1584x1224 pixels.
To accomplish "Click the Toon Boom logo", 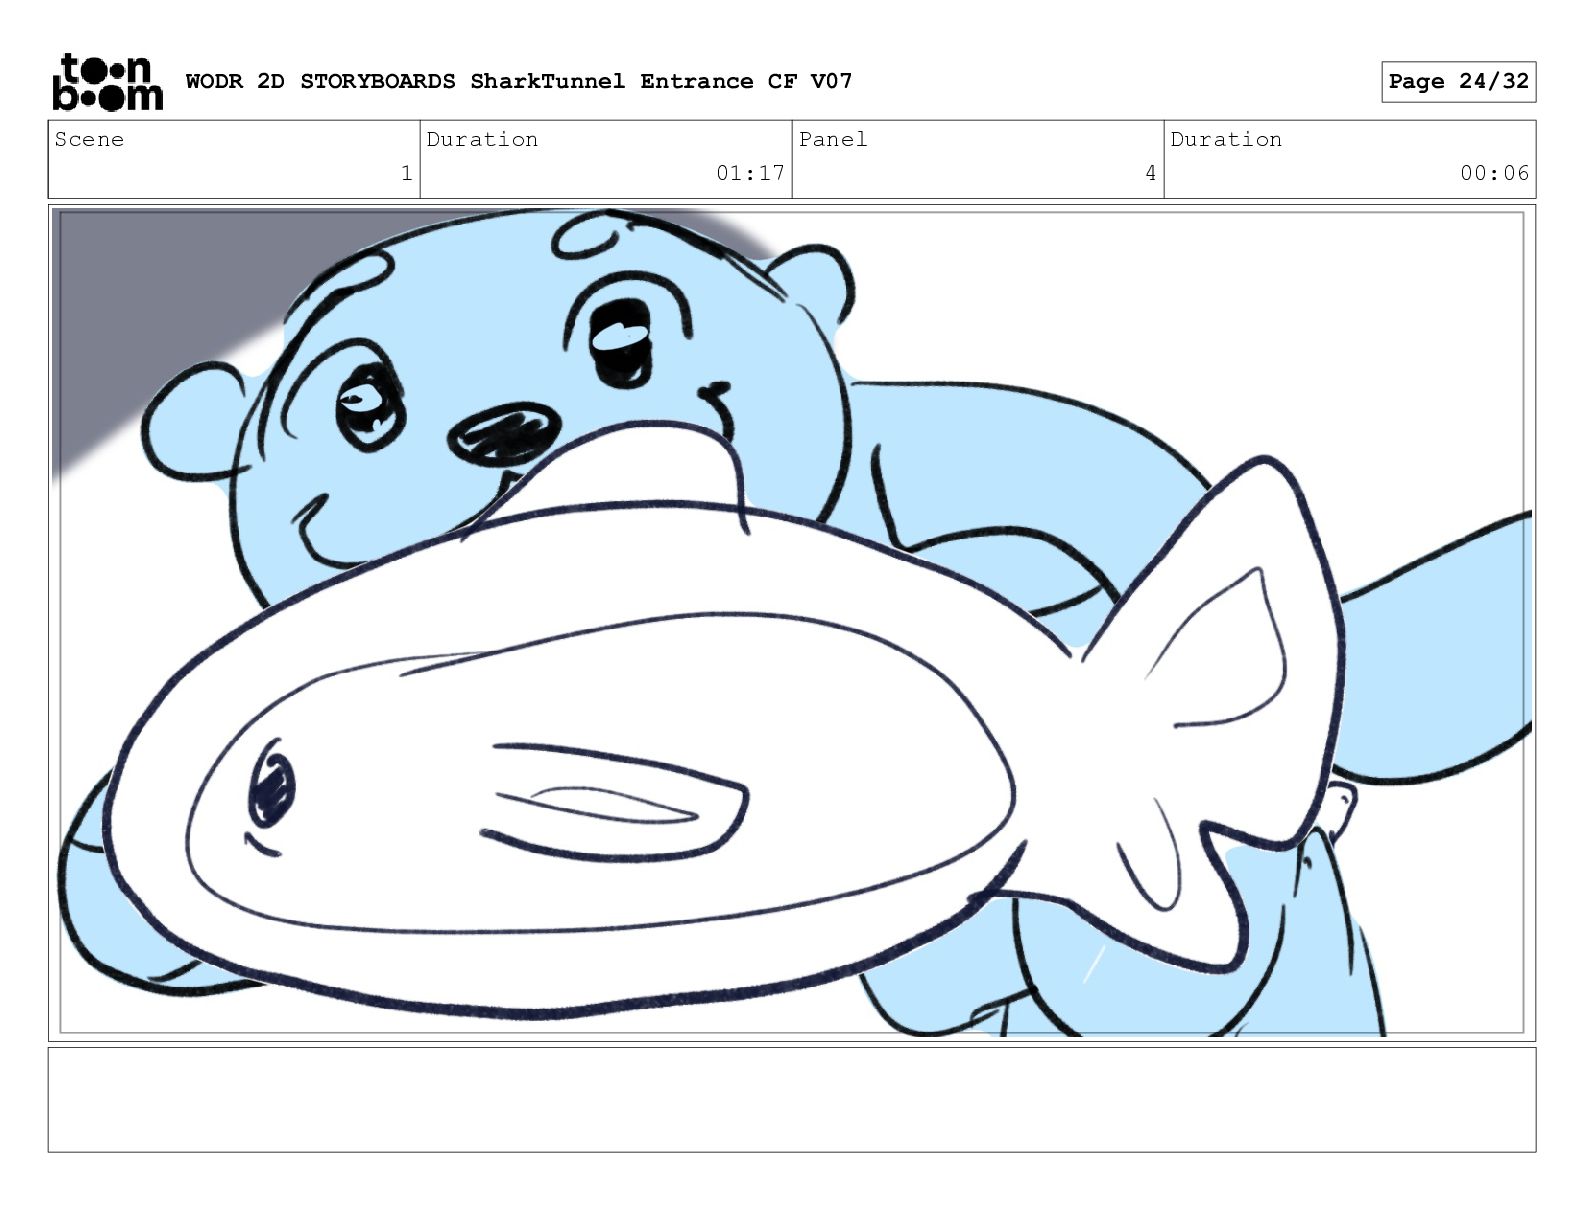I will 107,81.
